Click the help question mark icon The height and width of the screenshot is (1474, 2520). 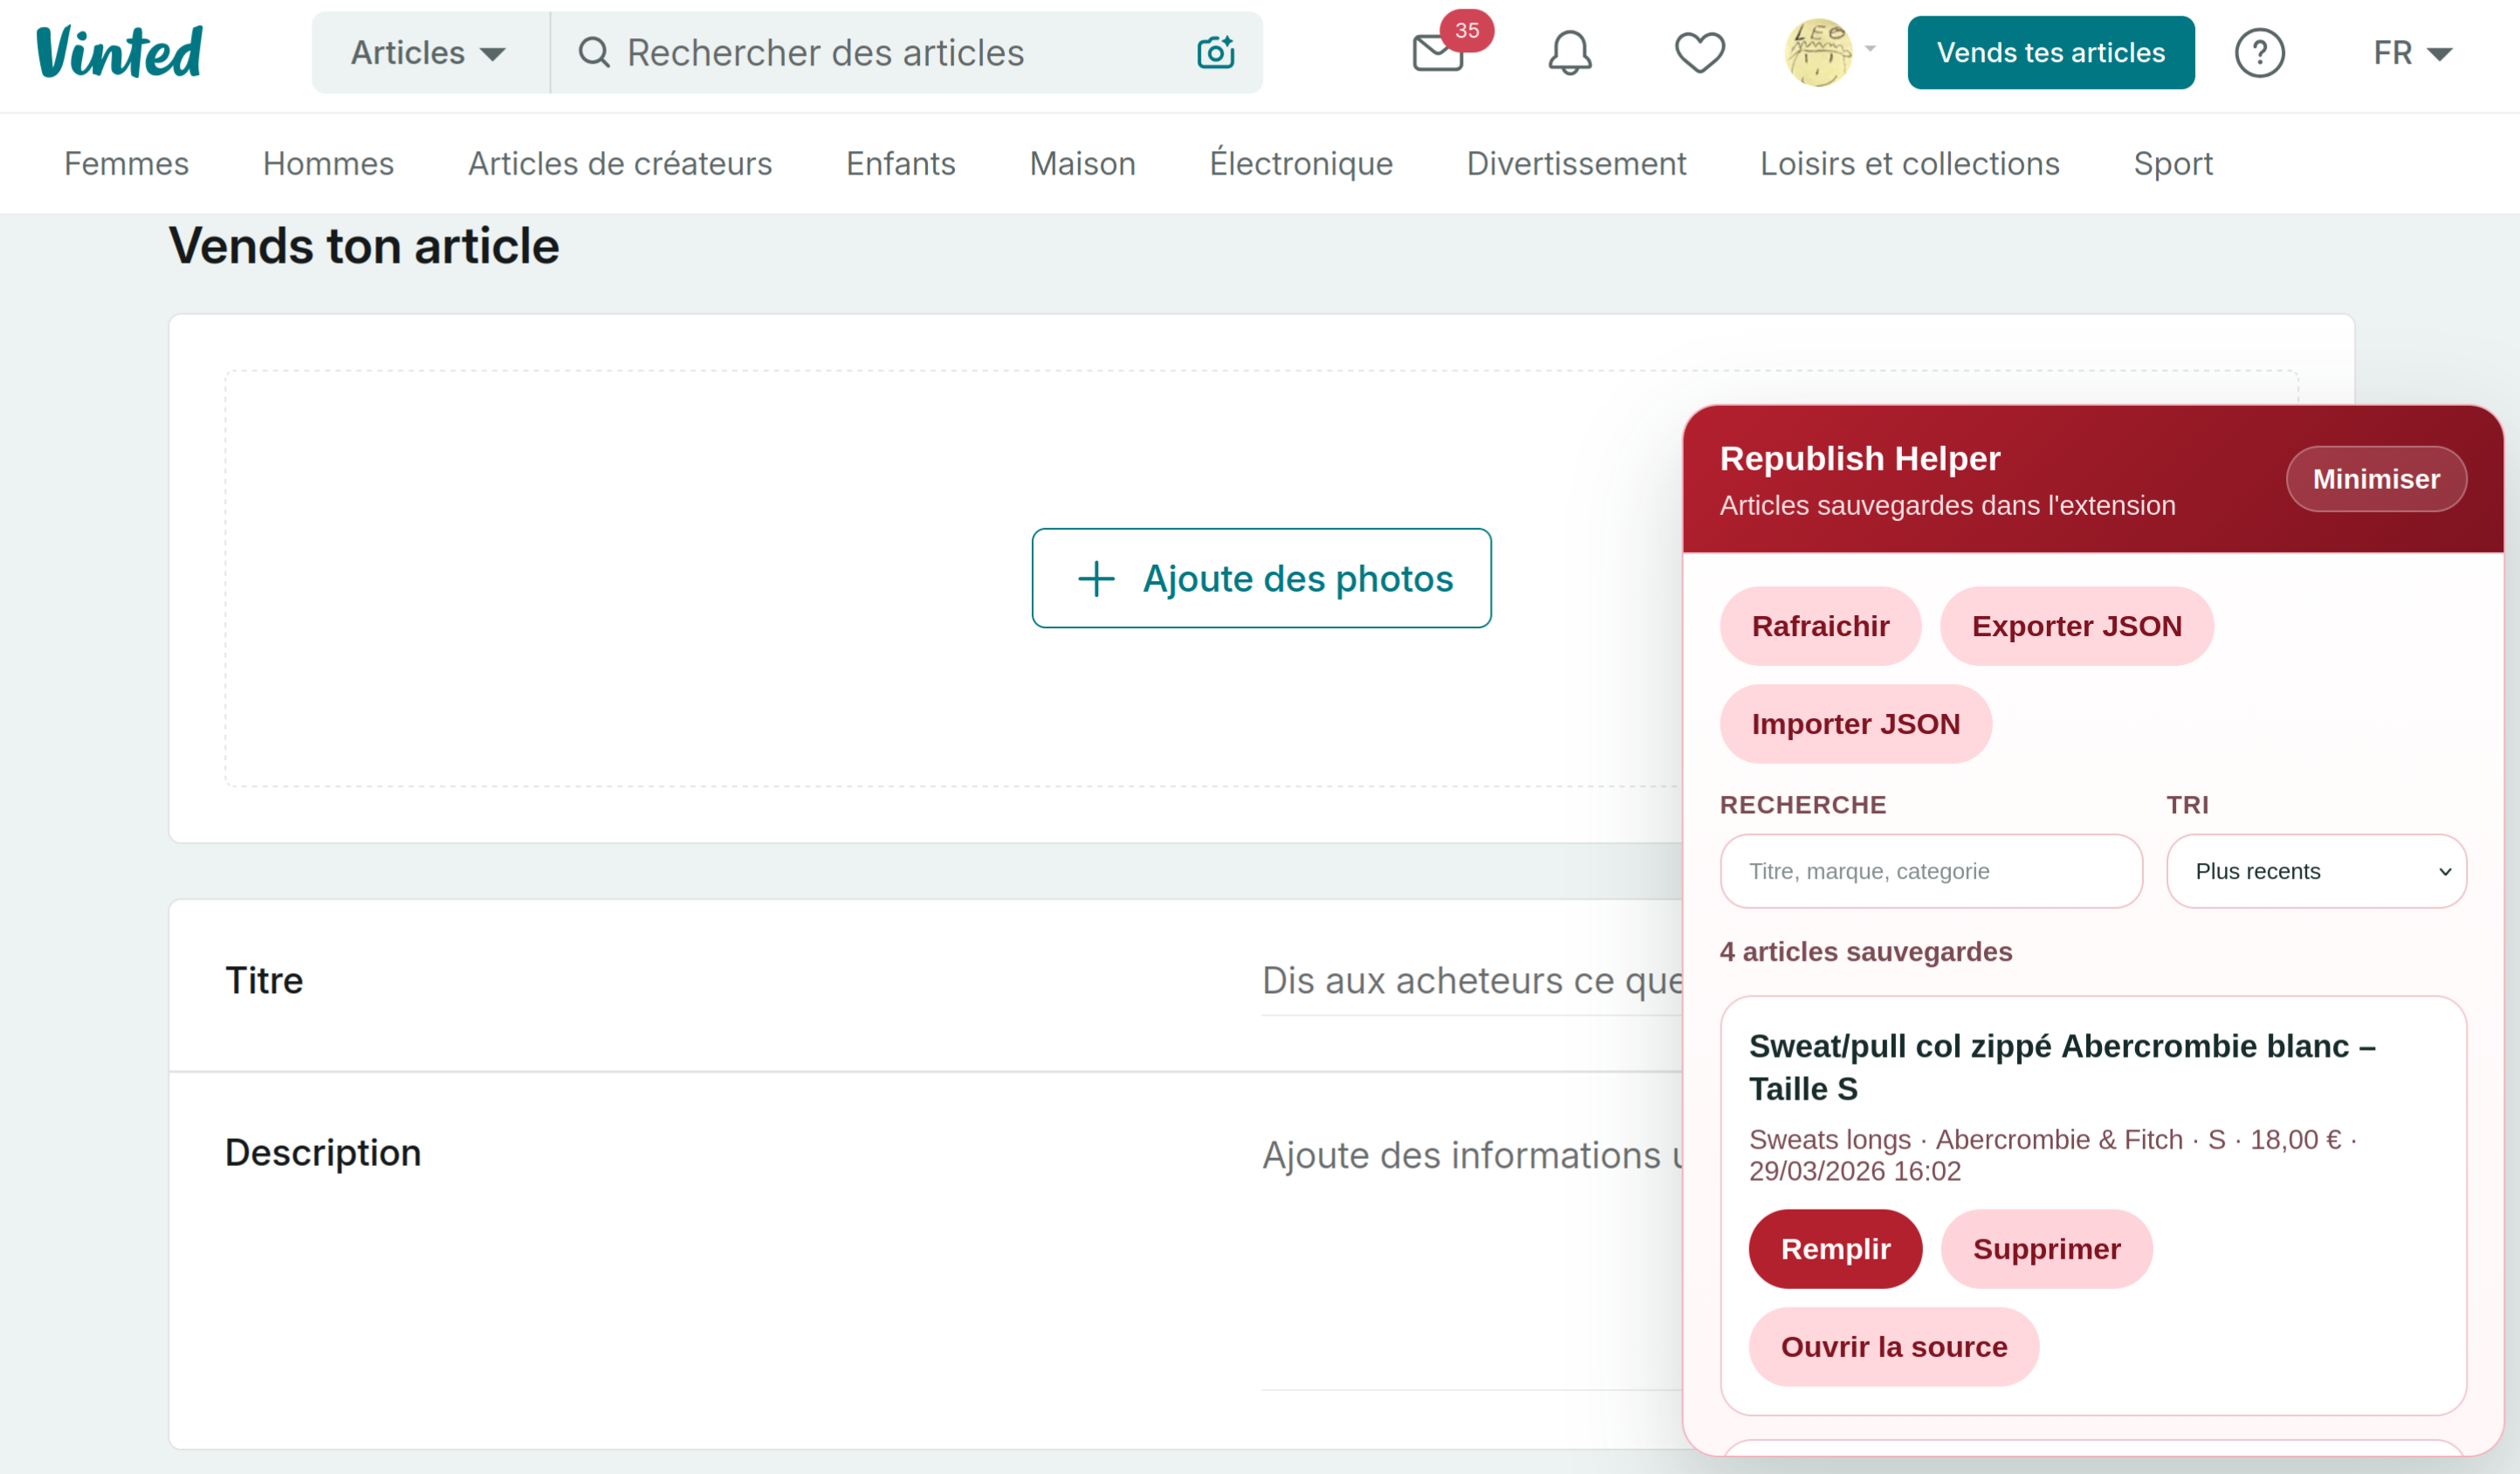point(2259,53)
